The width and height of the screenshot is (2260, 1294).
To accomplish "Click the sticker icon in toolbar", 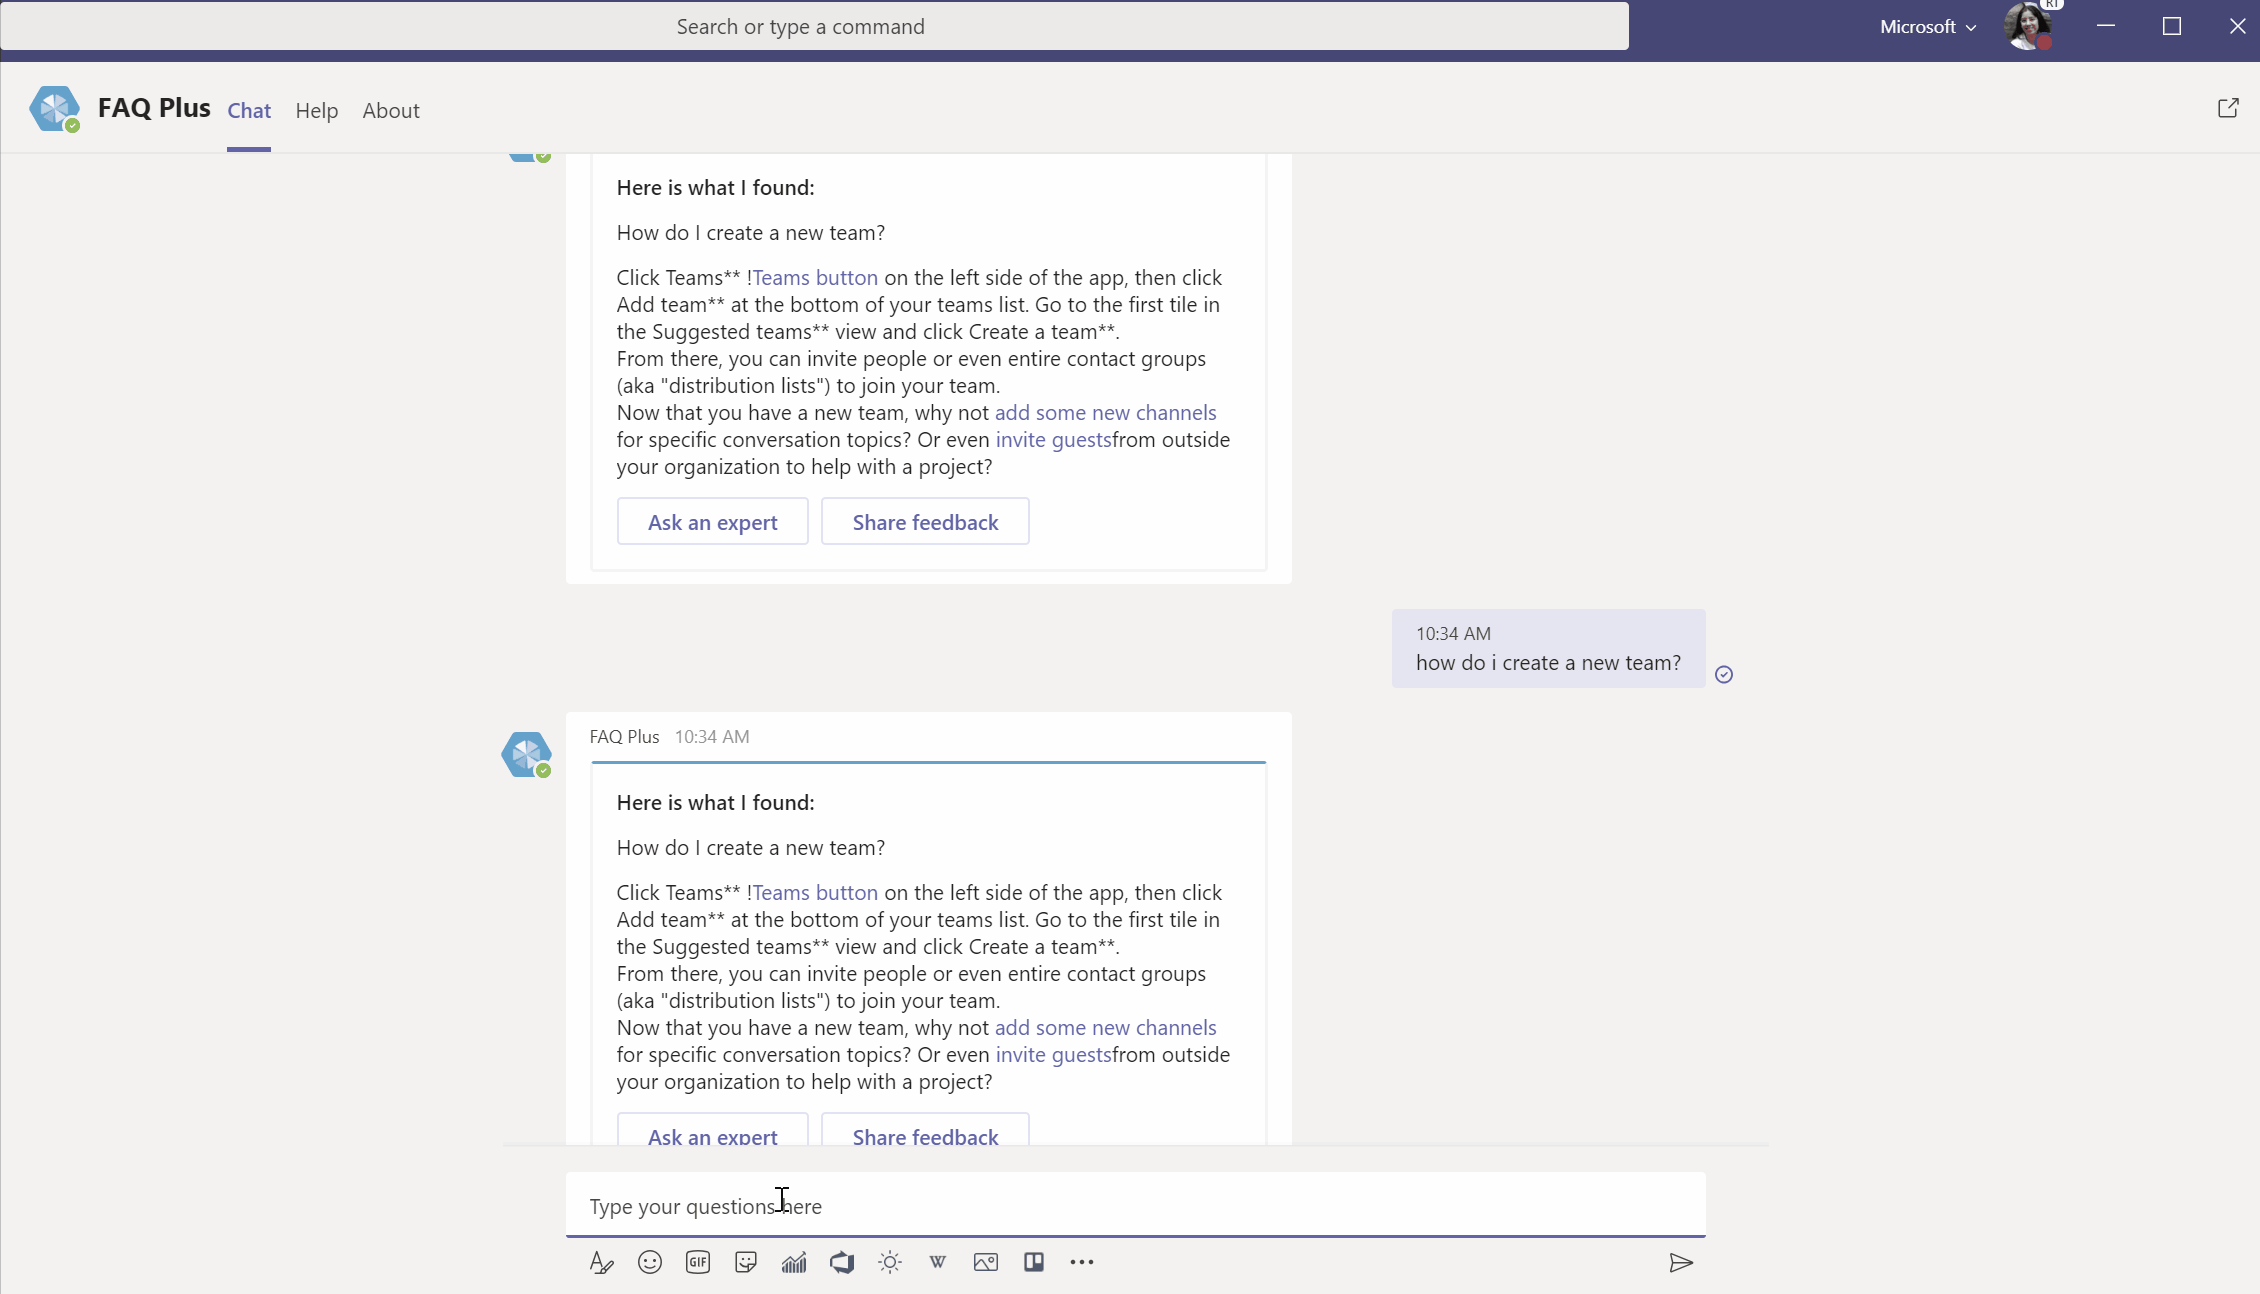I will coord(745,1261).
